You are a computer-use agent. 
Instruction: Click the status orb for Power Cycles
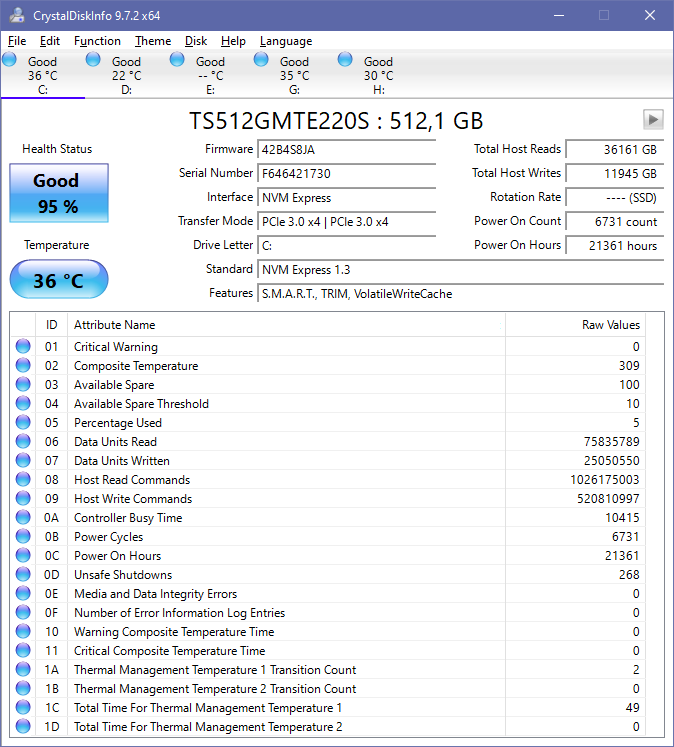click(23, 536)
